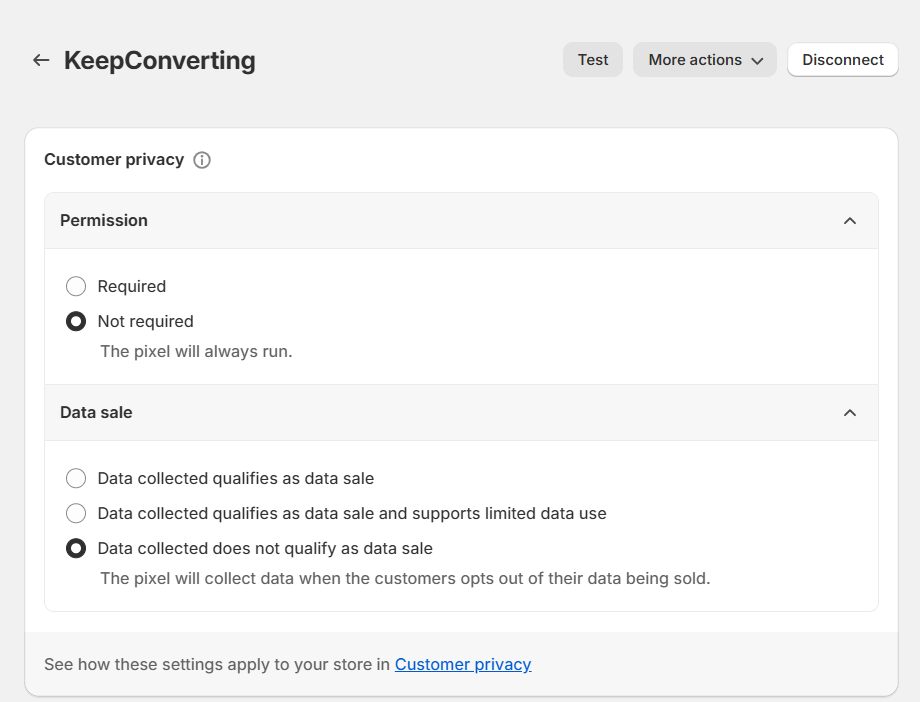The width and height of the screenshot is (920, 702).
Task: Click the Customer privacy card heading
Action: (x=114, y=160)
